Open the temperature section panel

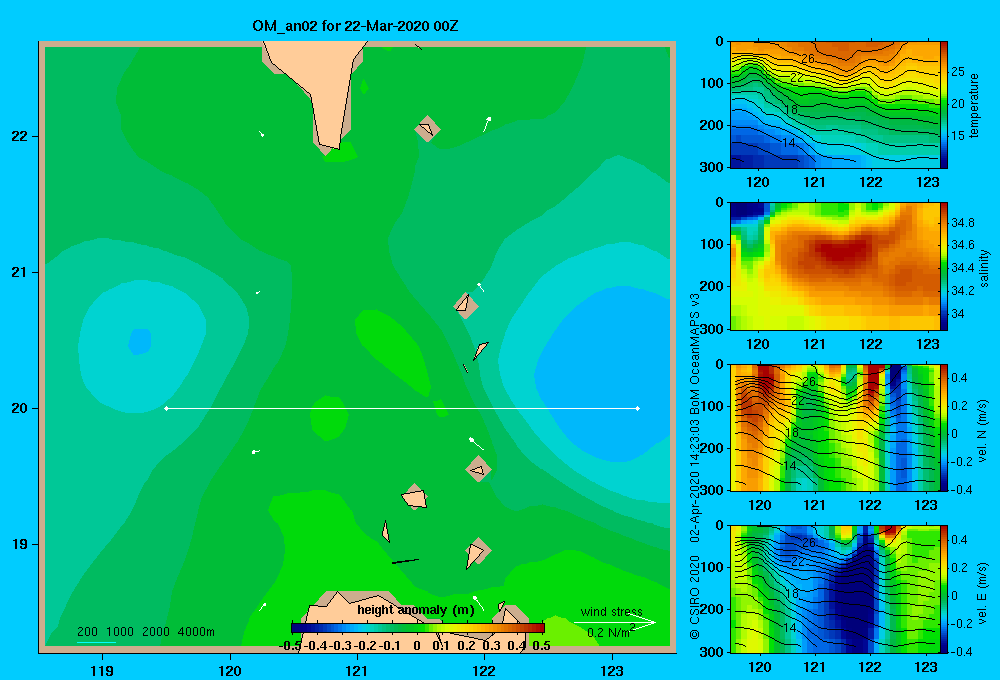pyautogui.click(x=834, y=105)
